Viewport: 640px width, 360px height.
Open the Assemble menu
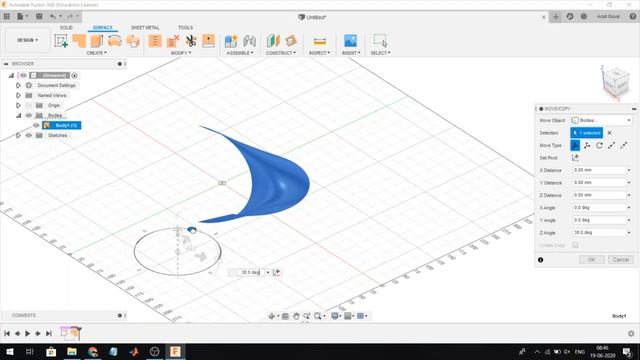pos(240,53)
